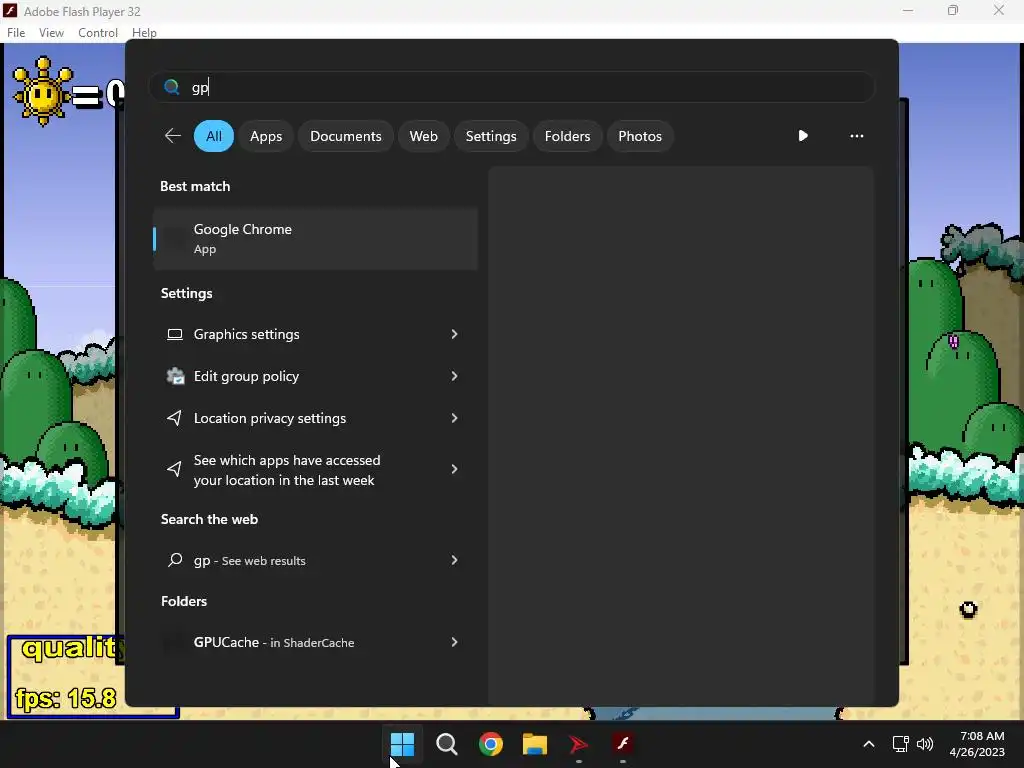Switch to the Photos filter tab
This screenshot has width=1024, height=768.
(640, 136)
